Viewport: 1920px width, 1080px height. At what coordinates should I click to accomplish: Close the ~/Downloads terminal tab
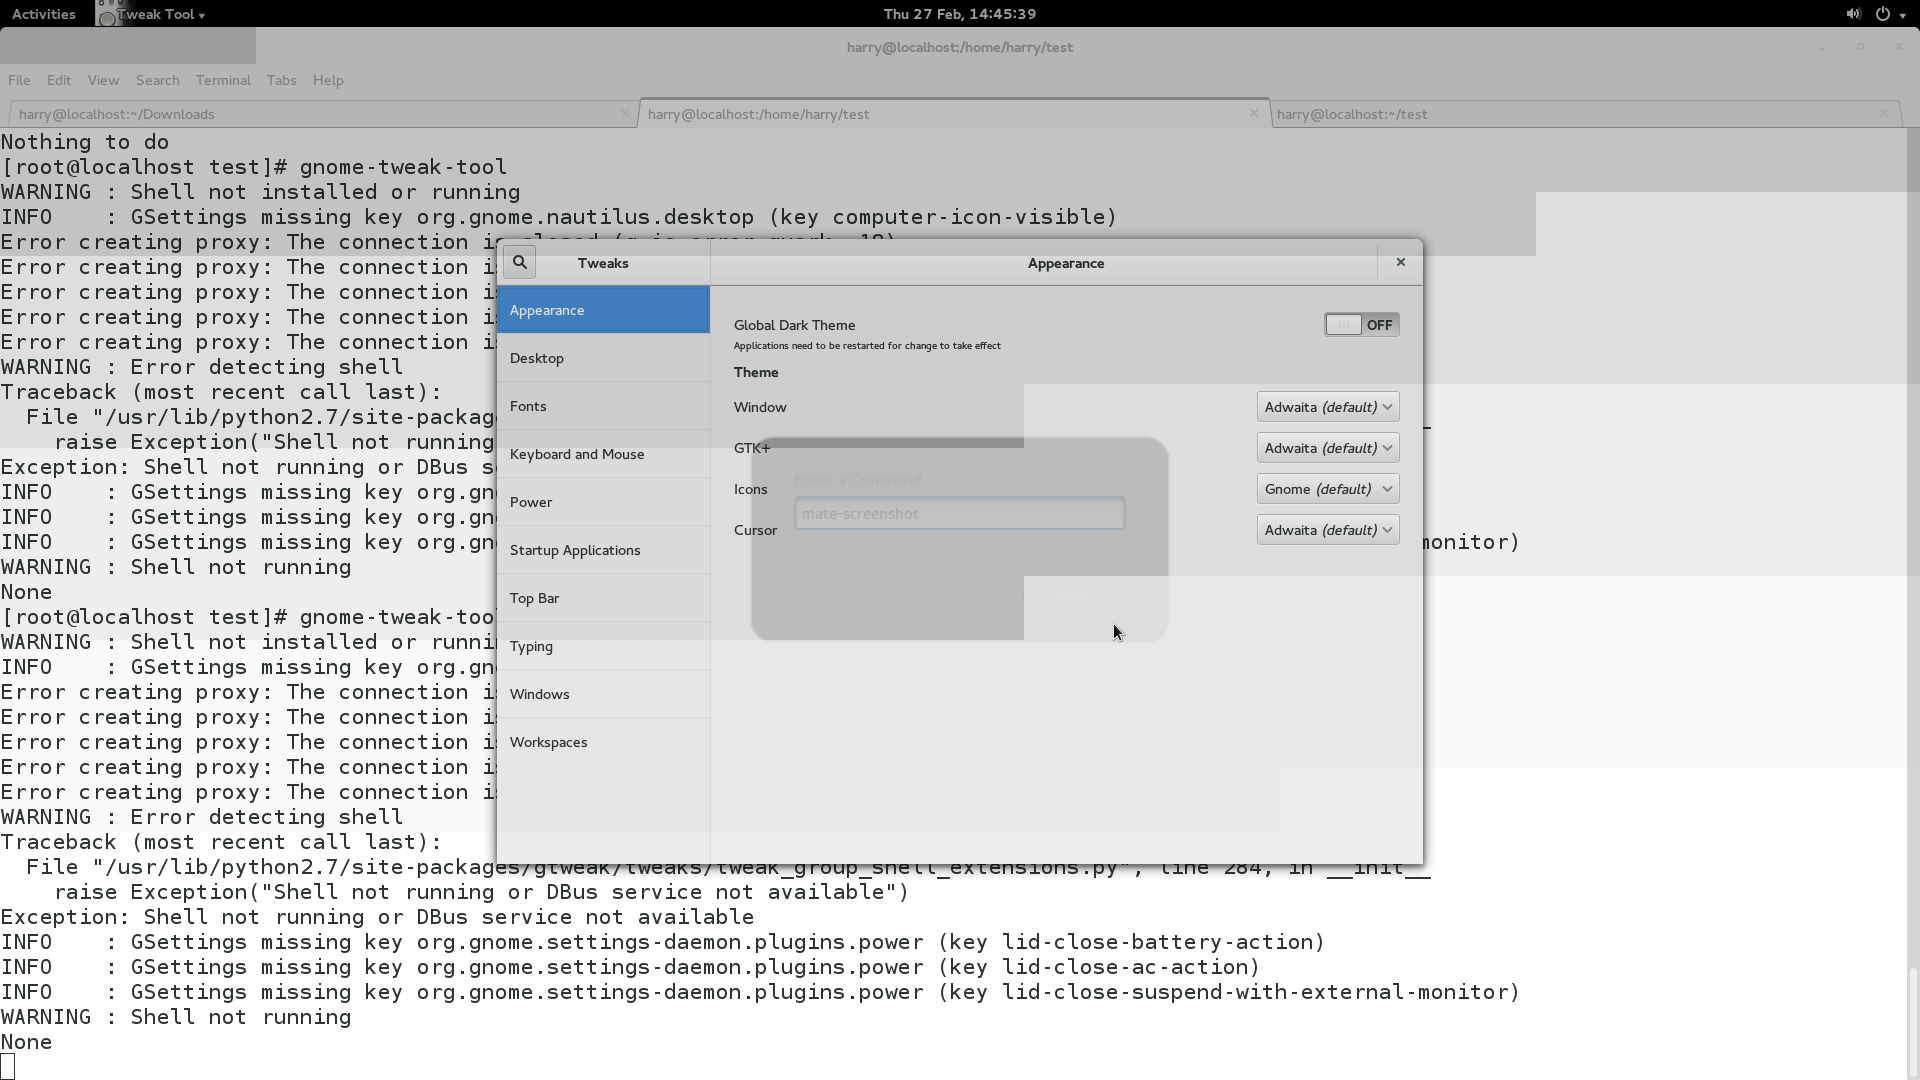point(625,114)
